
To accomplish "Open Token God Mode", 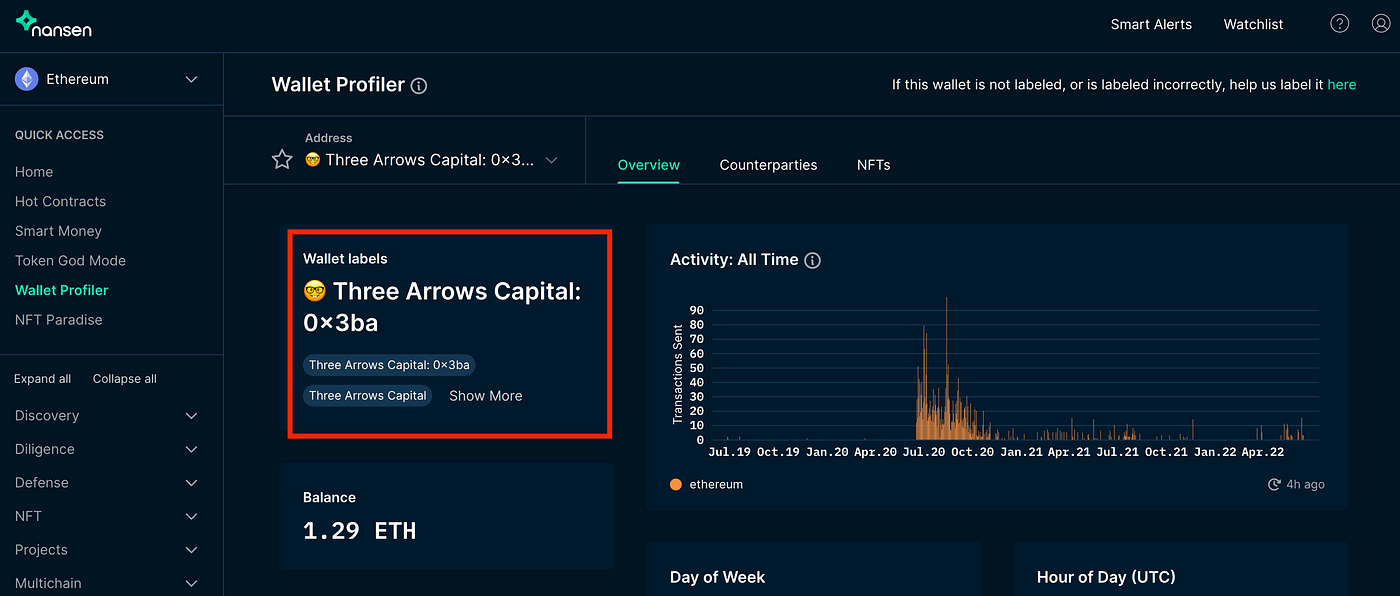I will coord(70,260).
